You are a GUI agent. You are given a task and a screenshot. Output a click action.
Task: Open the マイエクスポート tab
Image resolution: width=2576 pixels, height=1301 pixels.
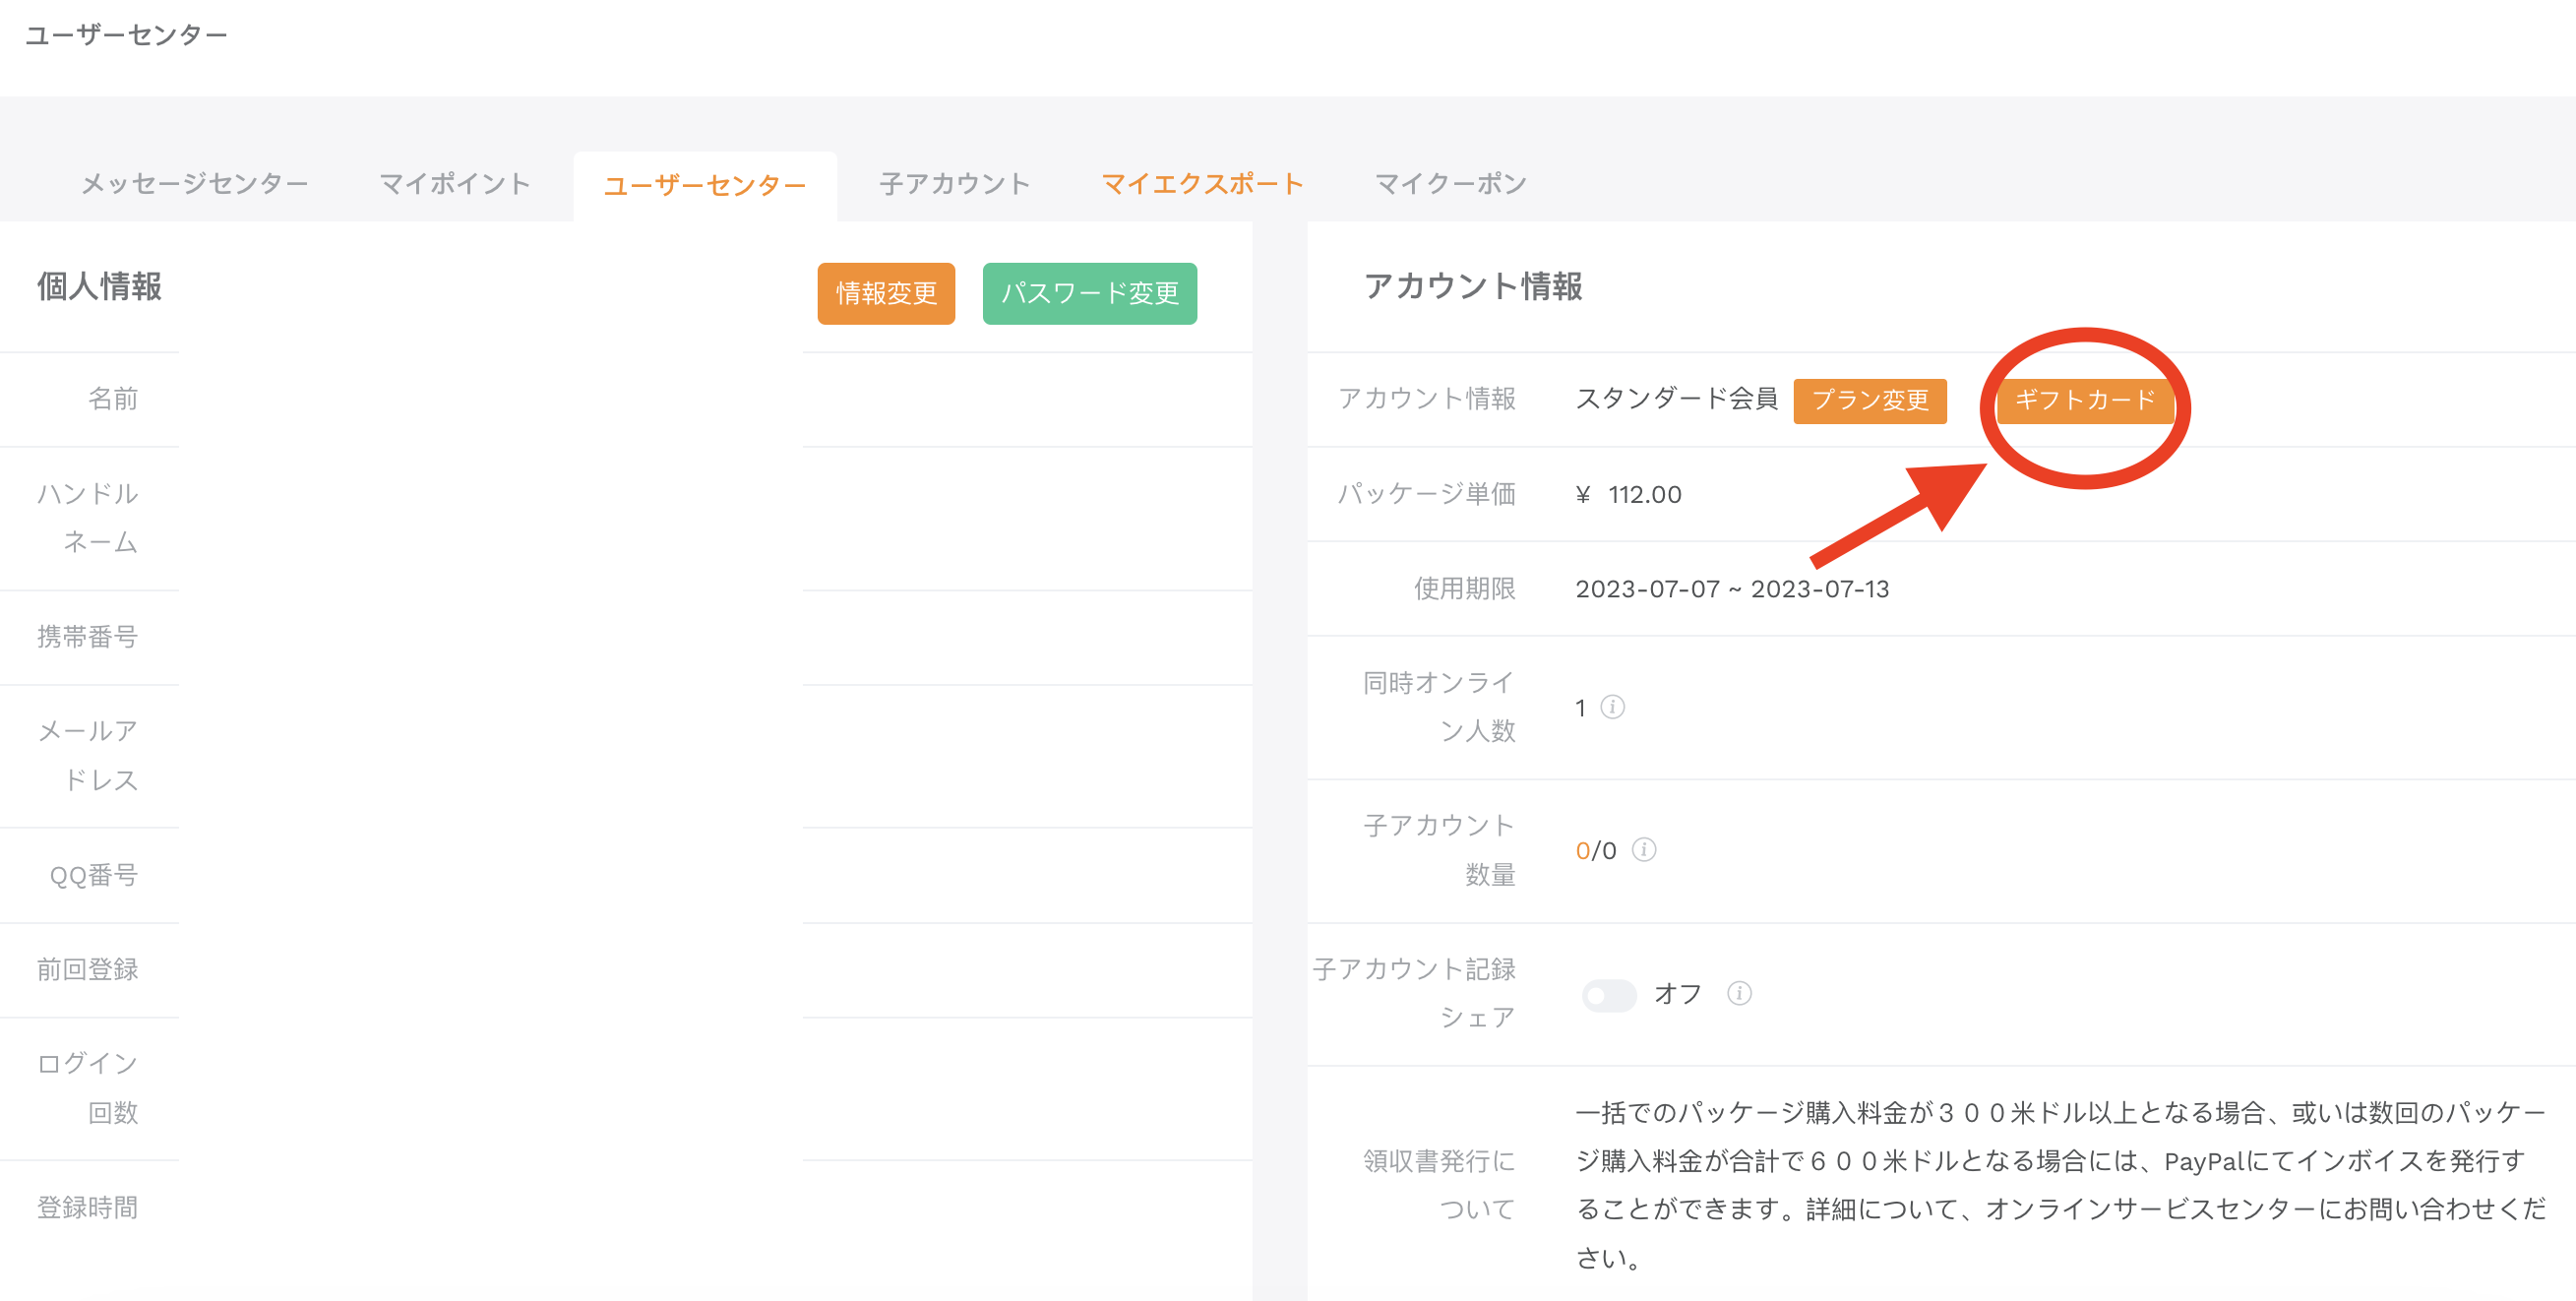click(1203, 184)
